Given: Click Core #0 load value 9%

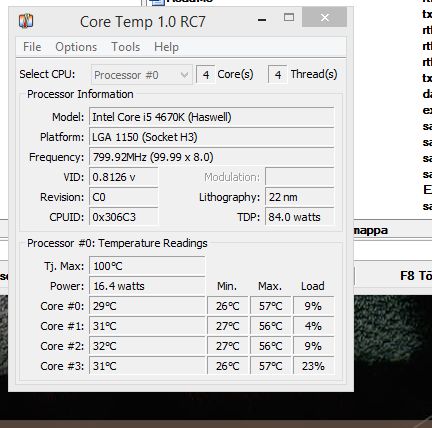Looking at the screenshot, I should coord(314,306).
